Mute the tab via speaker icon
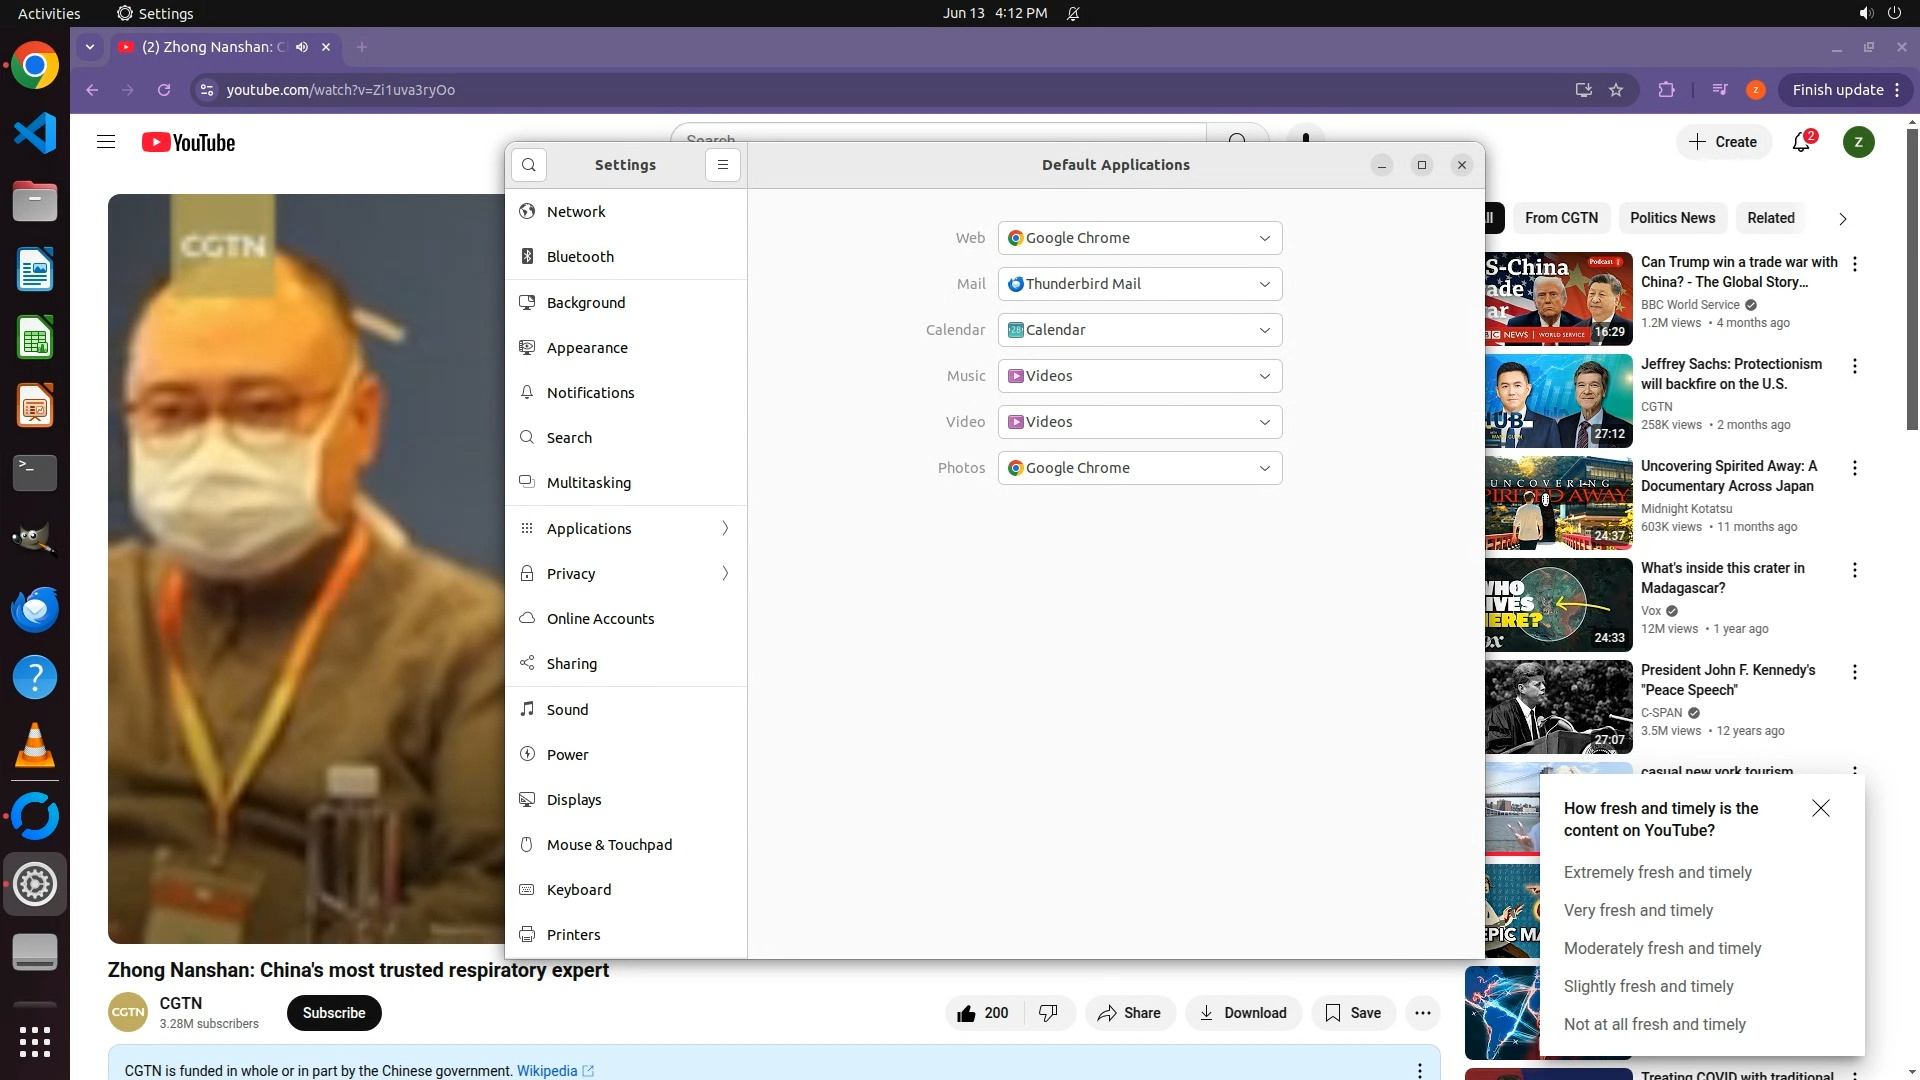Image resolution: width=1920 pixels, height=1080 pixels. [301, 47]
